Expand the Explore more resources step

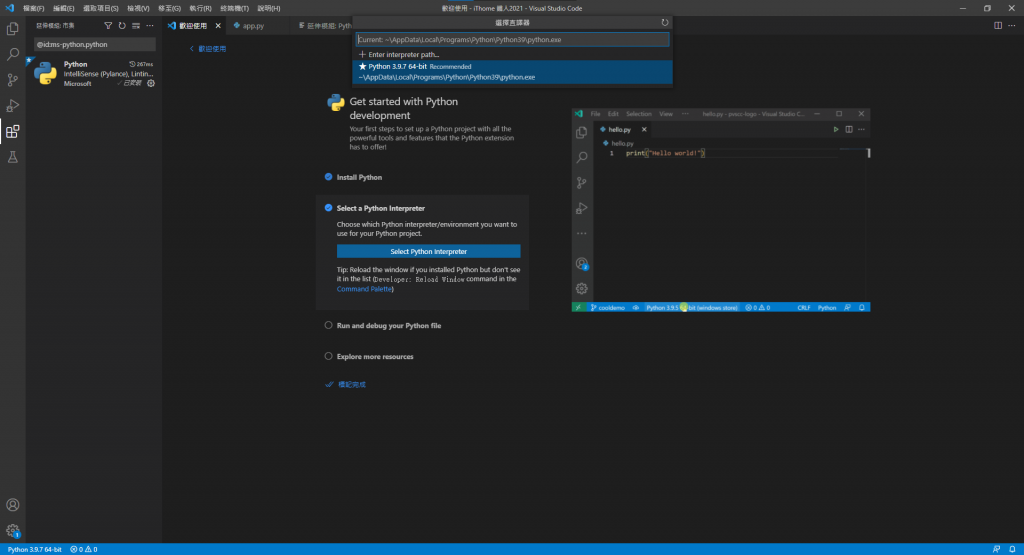tap(375, 357)
